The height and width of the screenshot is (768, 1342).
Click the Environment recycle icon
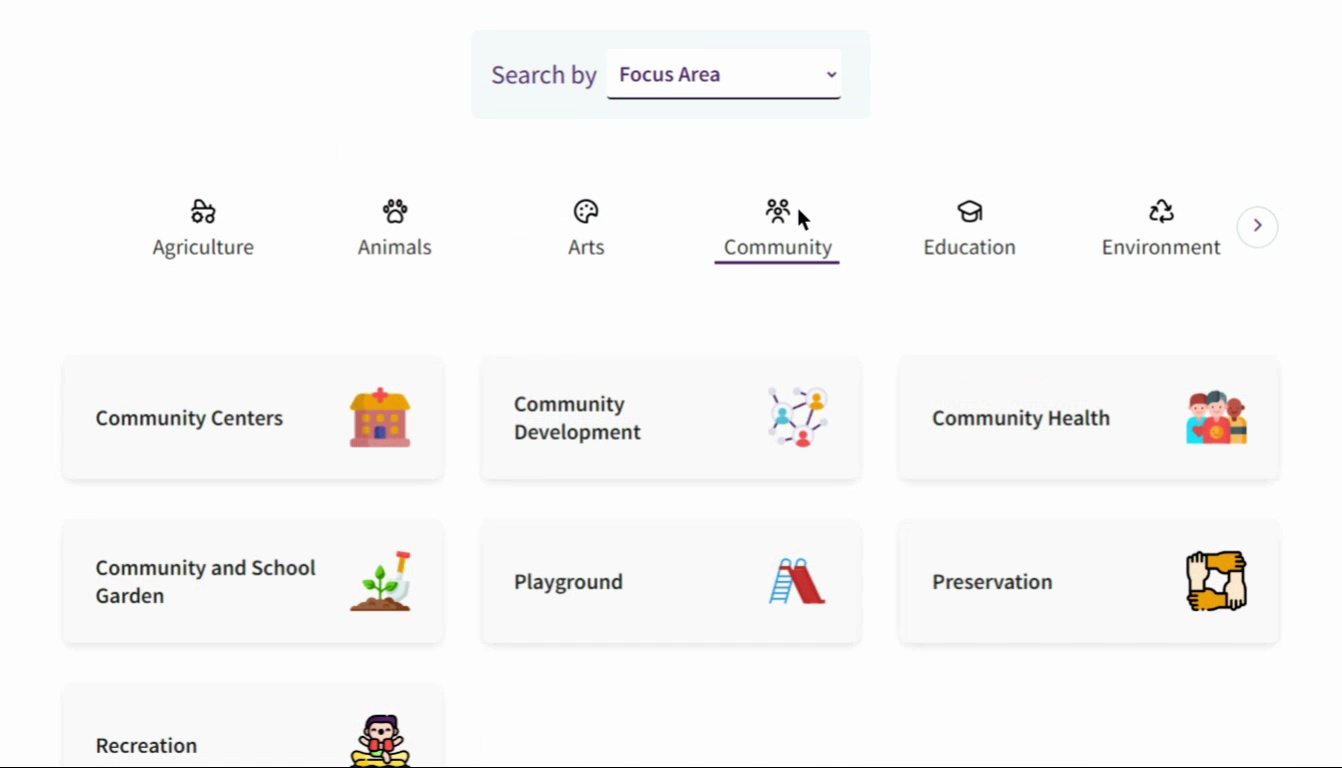pyautogui.click(x=1161, y=211)
